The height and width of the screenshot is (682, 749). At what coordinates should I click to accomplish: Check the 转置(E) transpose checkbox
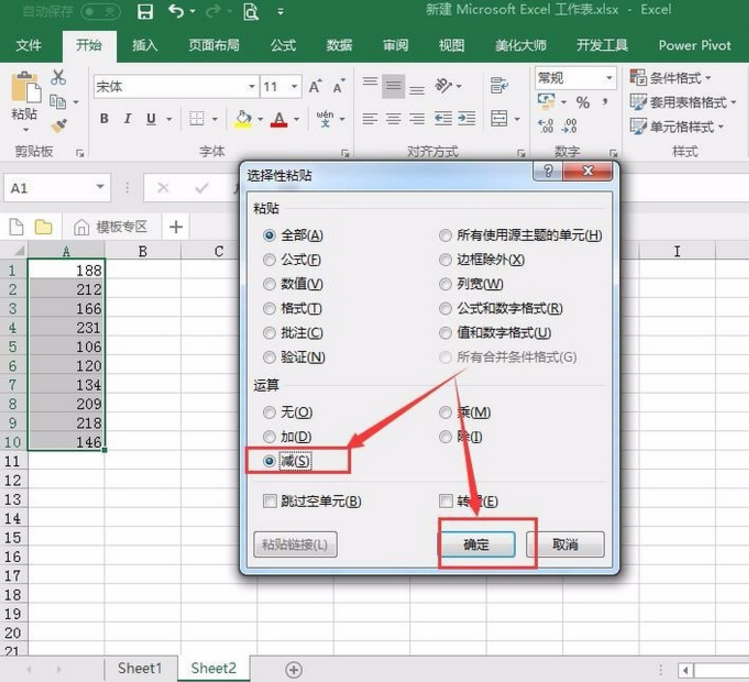click(x=446, y=501)
